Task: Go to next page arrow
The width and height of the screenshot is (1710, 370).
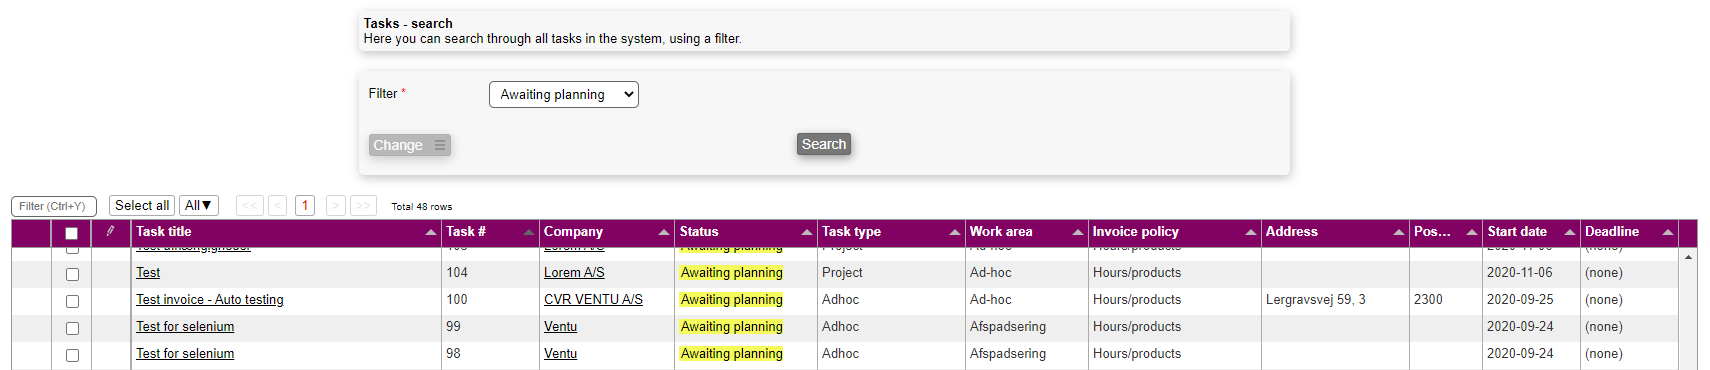Action: tap(336, 205)
